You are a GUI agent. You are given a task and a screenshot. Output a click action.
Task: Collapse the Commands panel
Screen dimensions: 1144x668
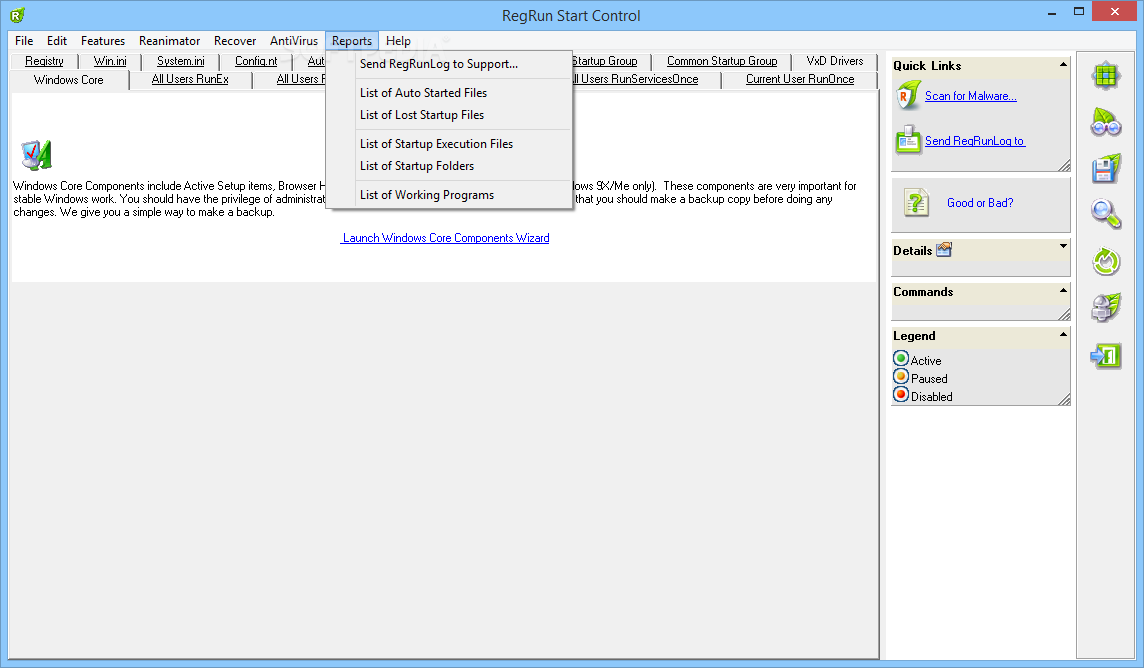pos(1063,290)
